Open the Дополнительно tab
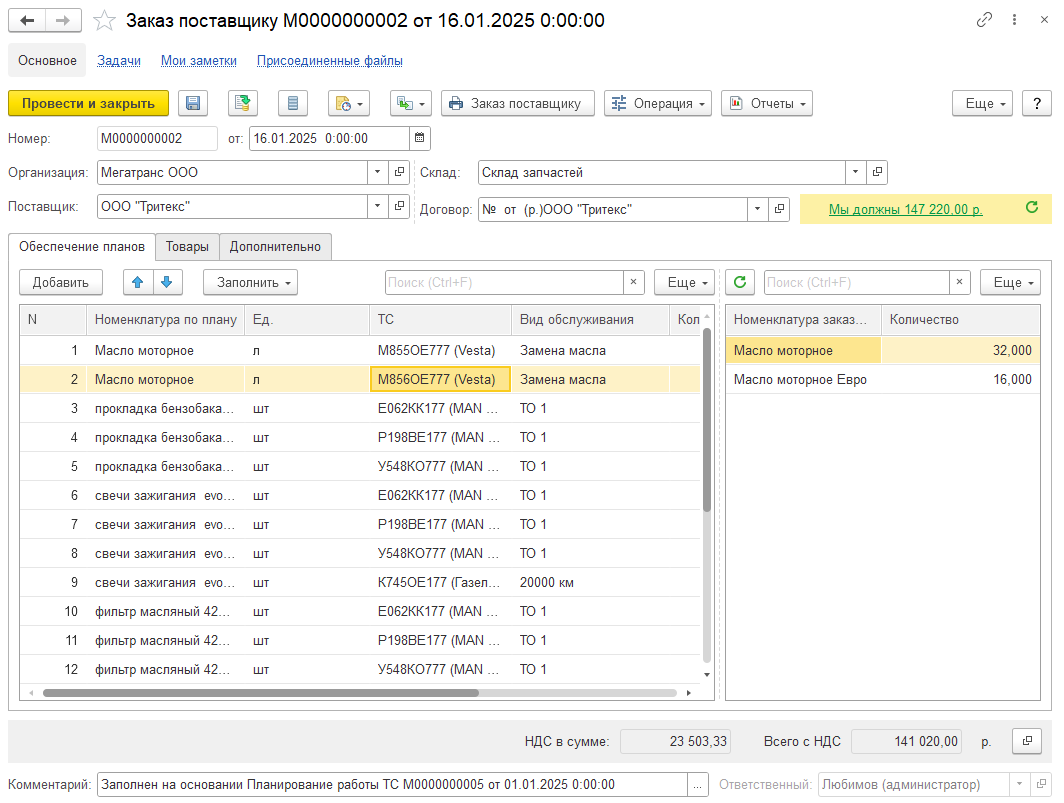 275,246
